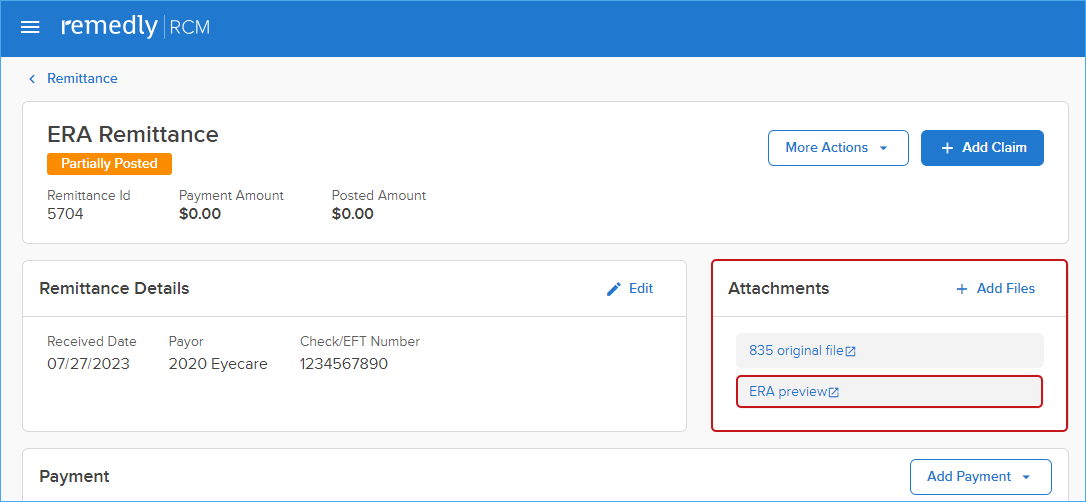Click the Payor value 2020 Eyecare
1086x502 pixels.
(x=218, y=364)
